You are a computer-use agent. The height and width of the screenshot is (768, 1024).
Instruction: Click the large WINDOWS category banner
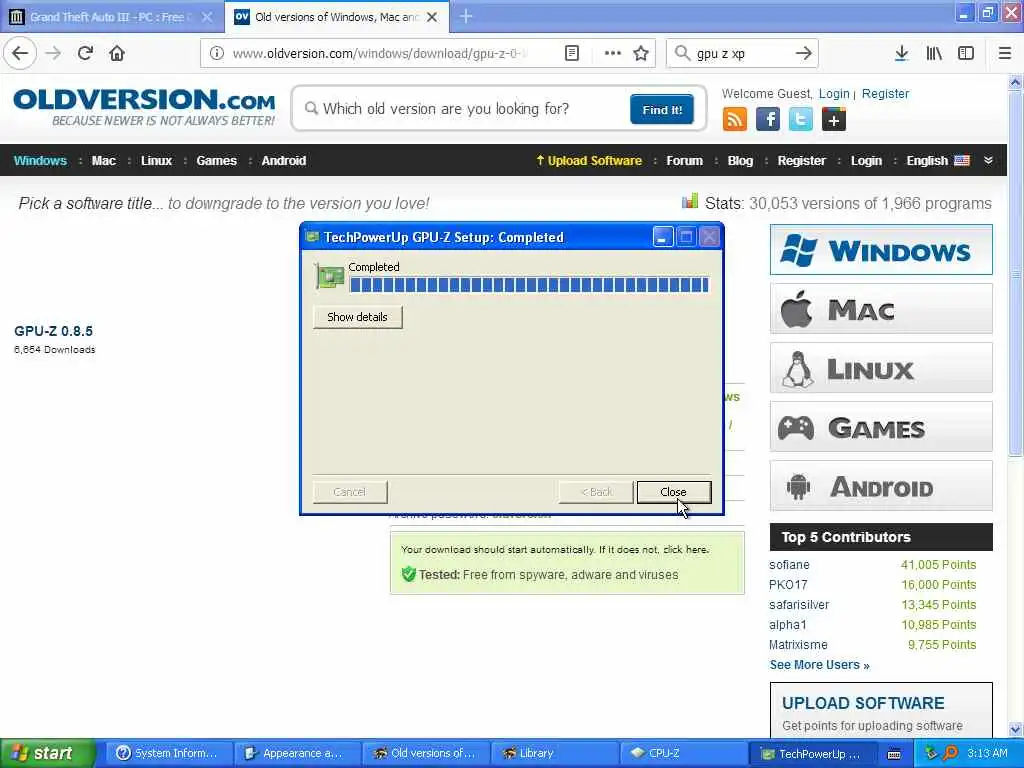point(881,249)
